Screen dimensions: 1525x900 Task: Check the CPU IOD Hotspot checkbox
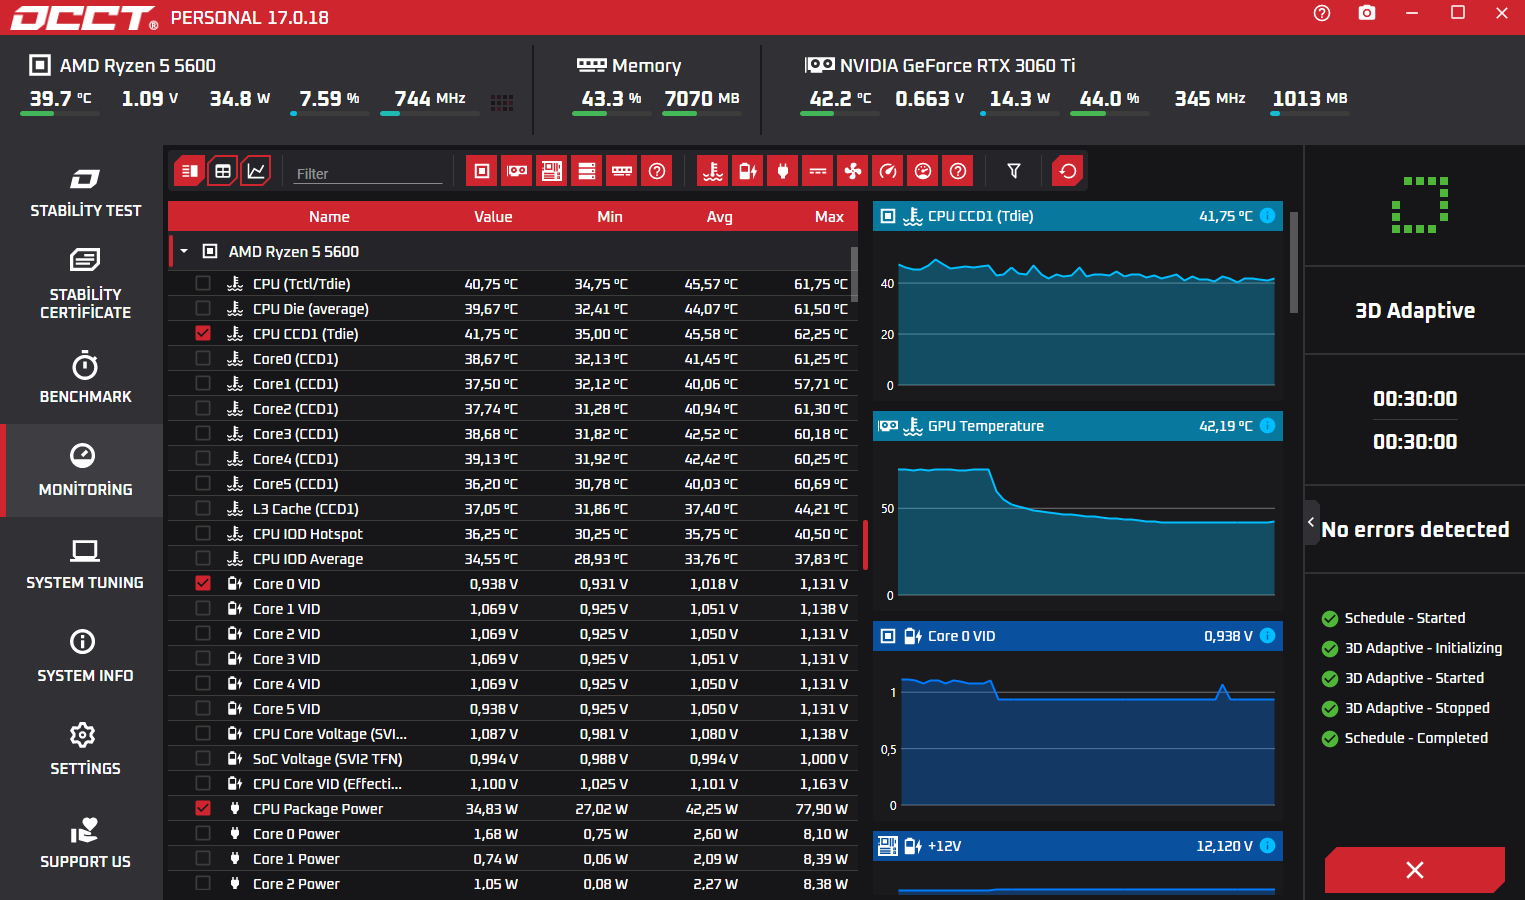(203, 533)
